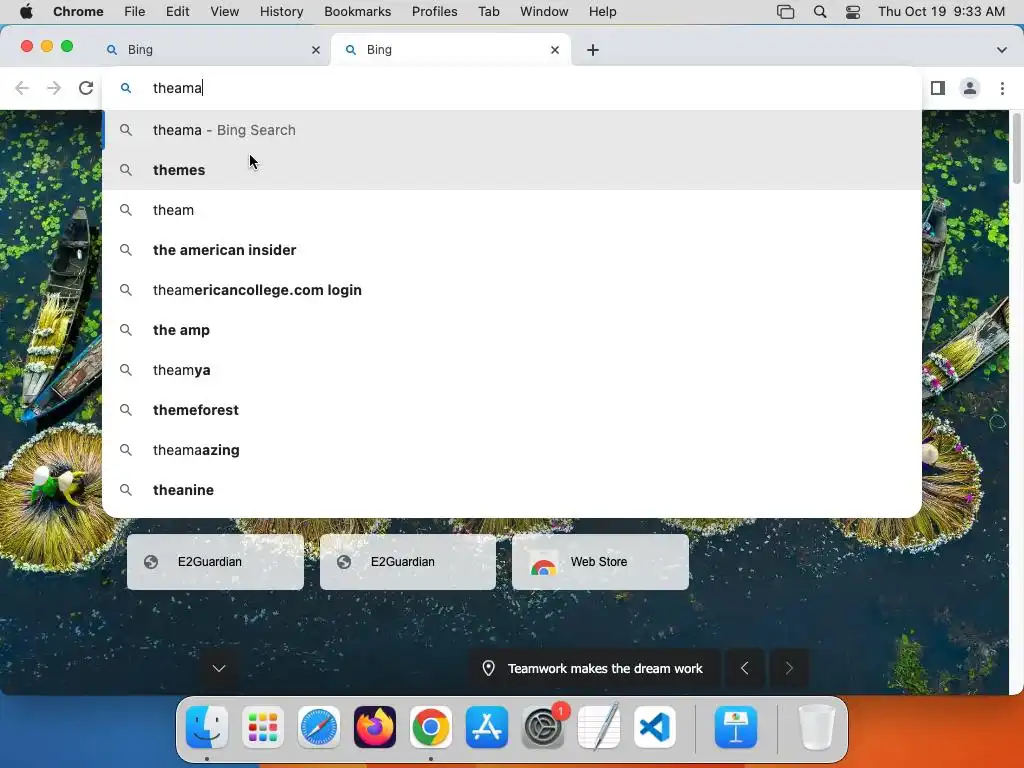
Task: Click Chrome icon in the Dock
Action: pyautogui.click(x=430, y=727)
